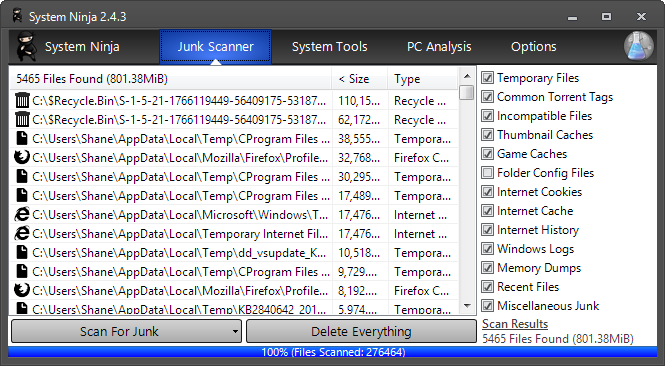Click the 10,518... size cell
The height and width of the screenshot is (366, 665).
click(360, 253)
